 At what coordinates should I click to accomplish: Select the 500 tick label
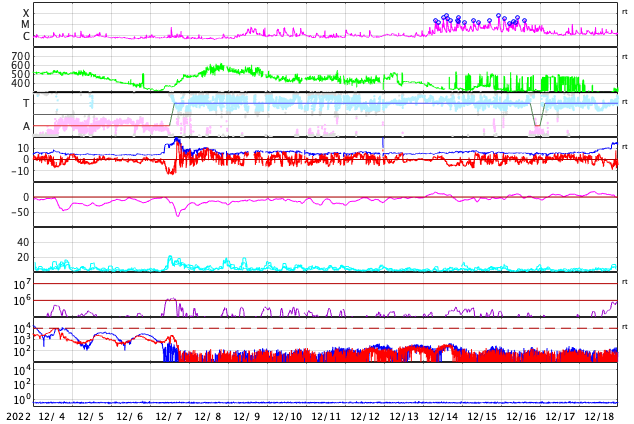21,74
